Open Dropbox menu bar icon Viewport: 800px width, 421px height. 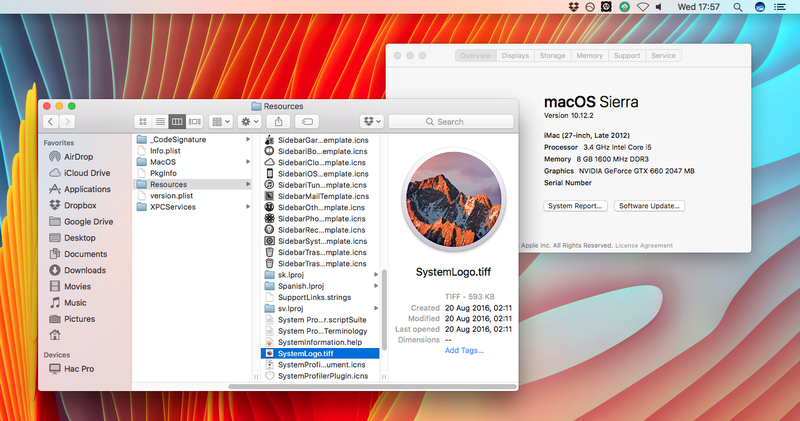point(573,7)
